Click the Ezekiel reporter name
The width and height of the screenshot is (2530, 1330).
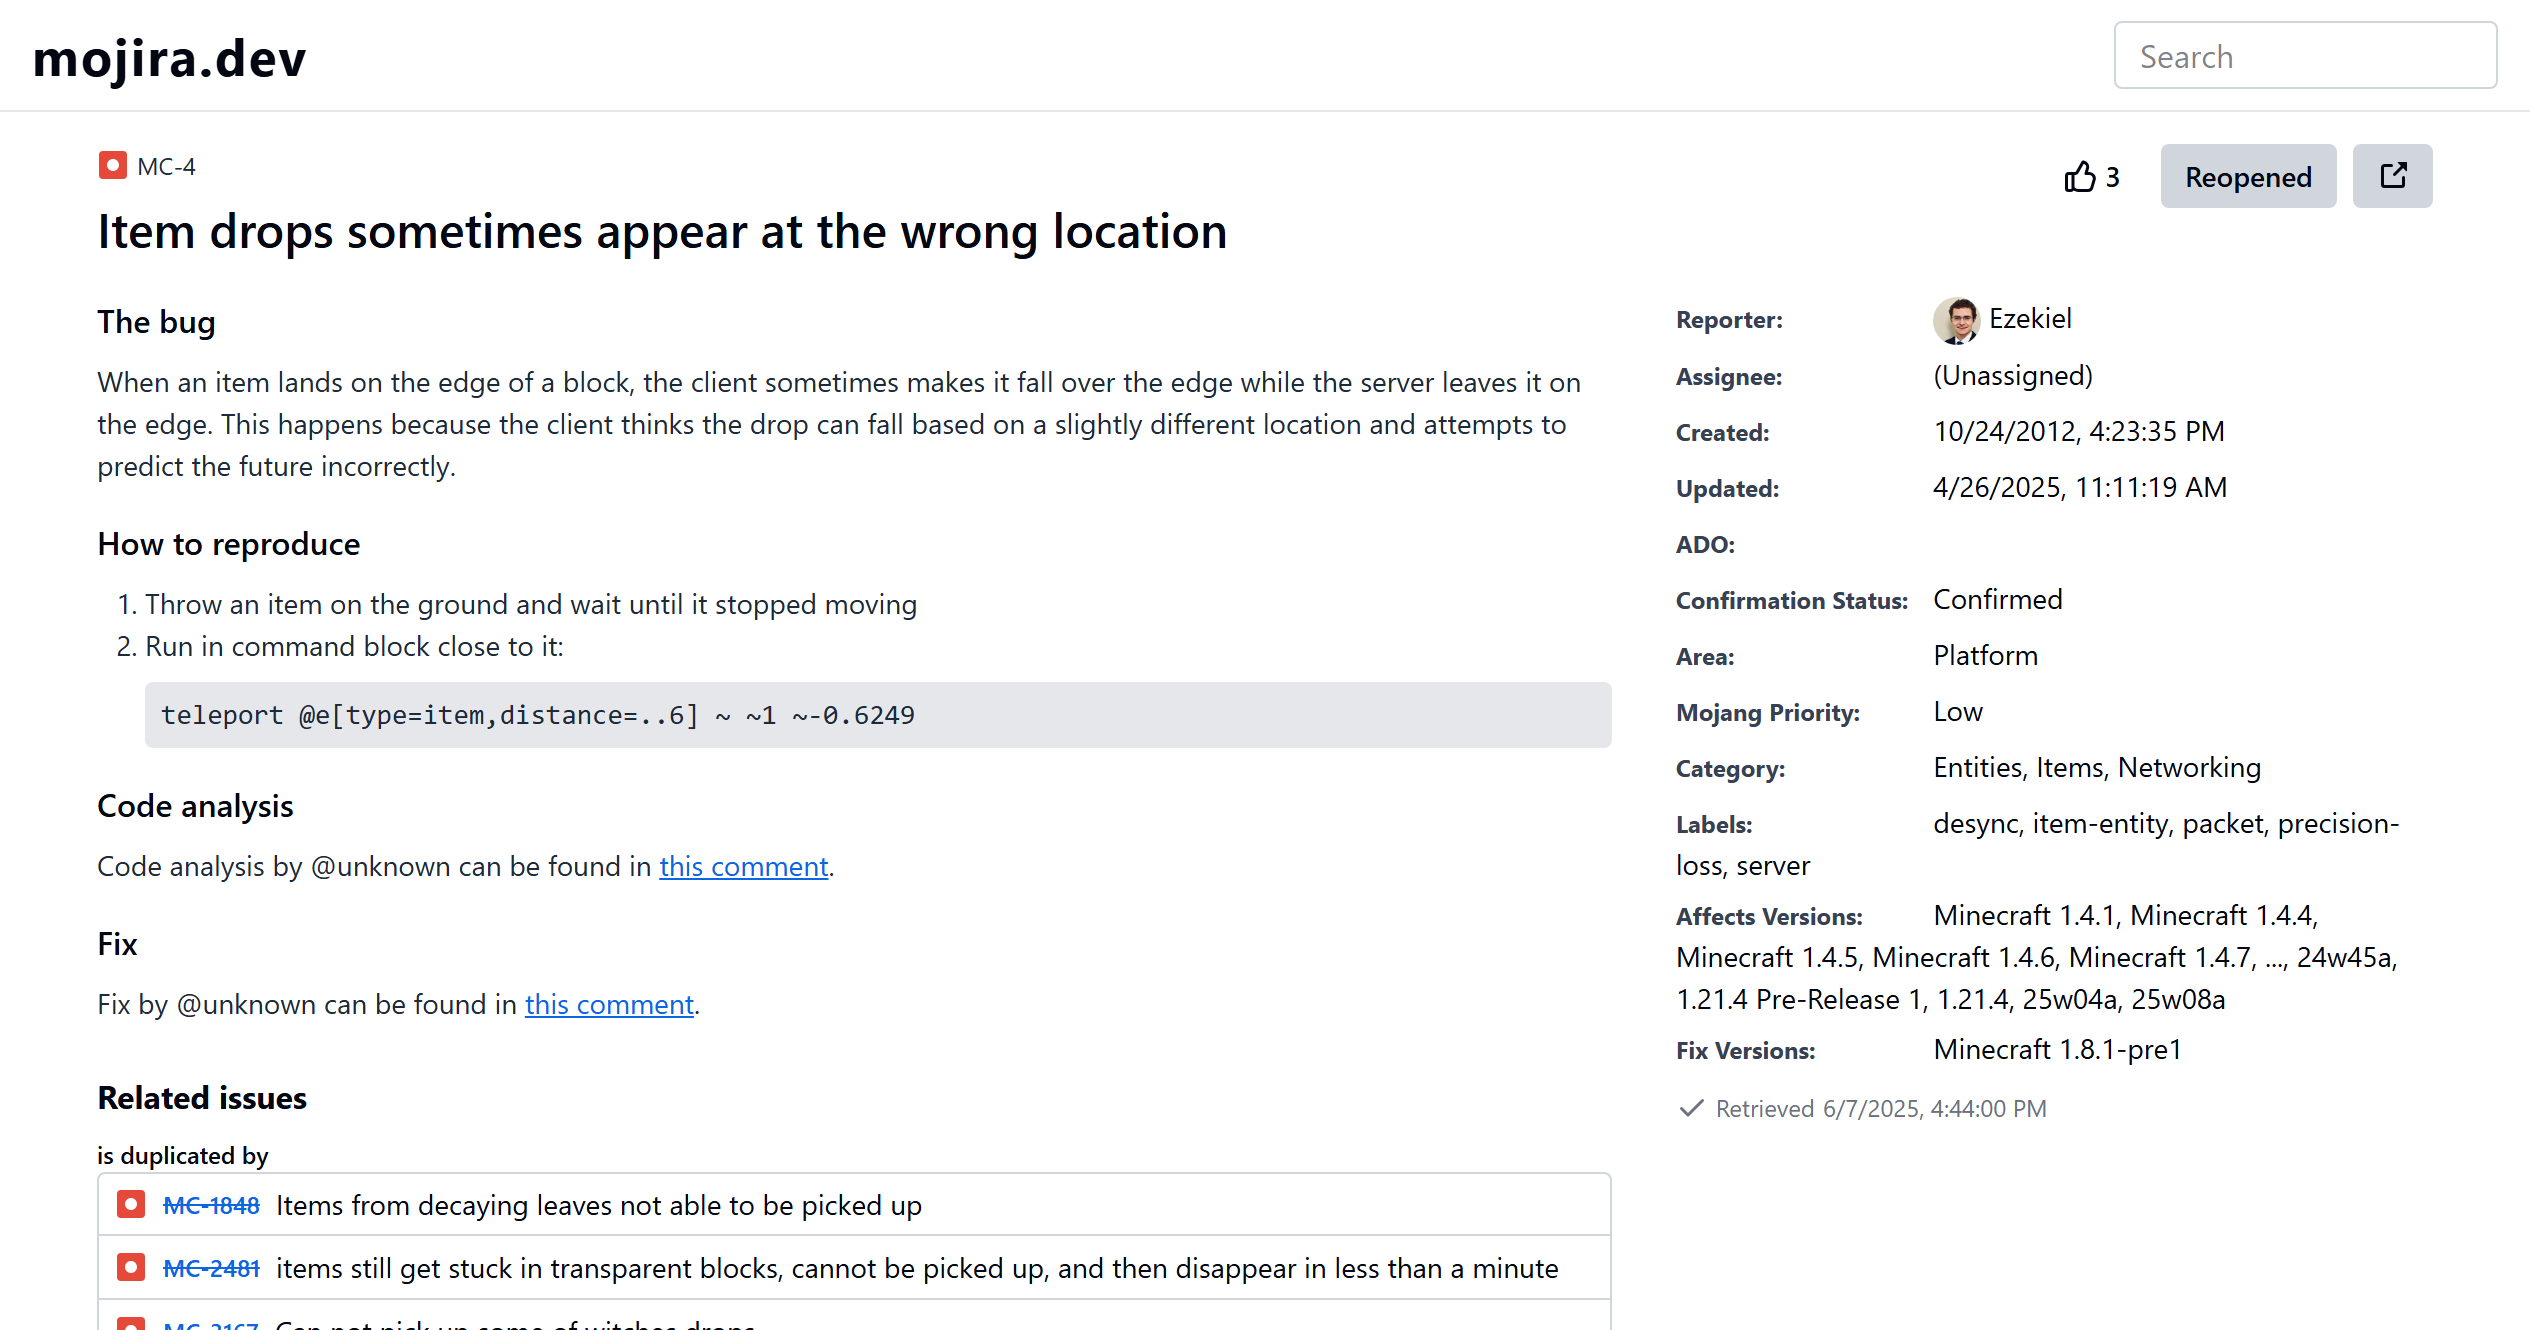[2029, 319]
